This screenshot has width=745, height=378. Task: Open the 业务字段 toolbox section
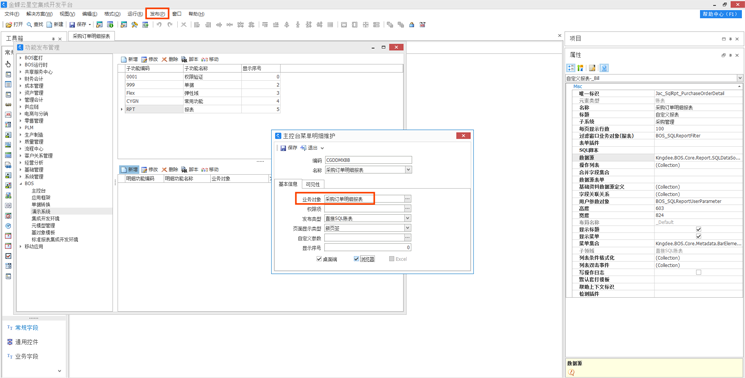[x=27, y=356]
